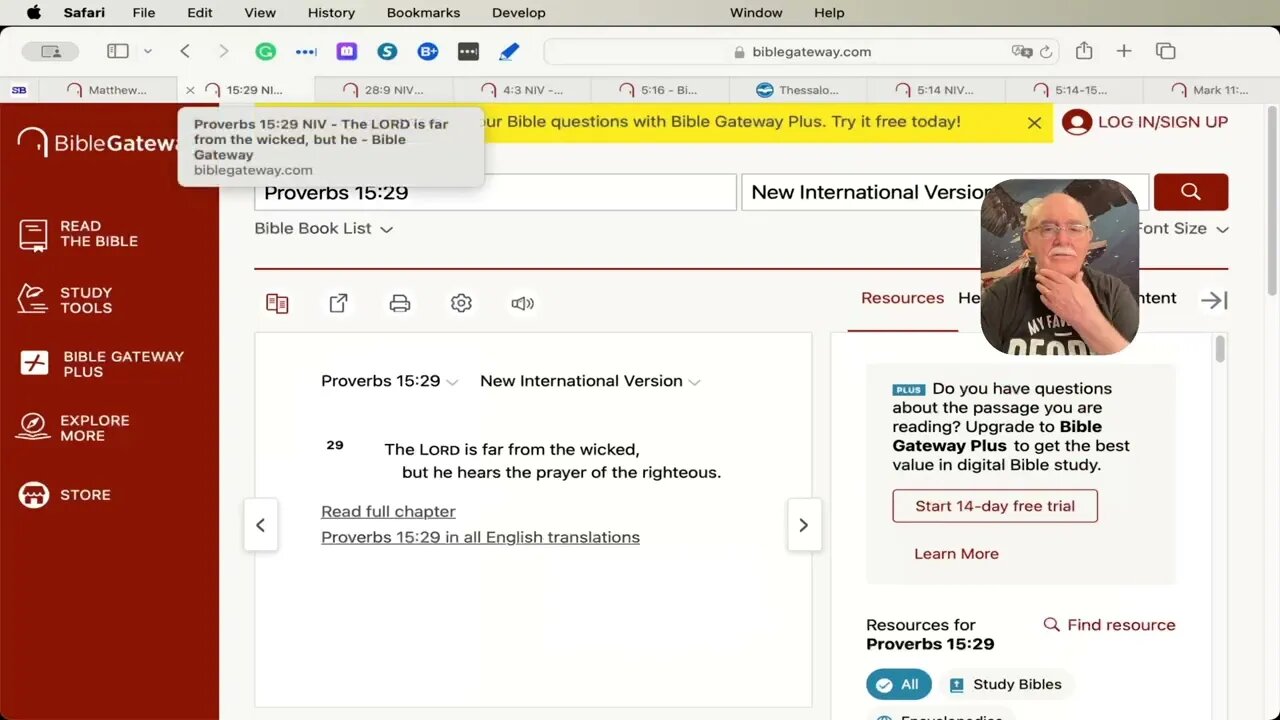Collapse the resources panel arrow
The image size is (1280, 720).
point(1214,300)
